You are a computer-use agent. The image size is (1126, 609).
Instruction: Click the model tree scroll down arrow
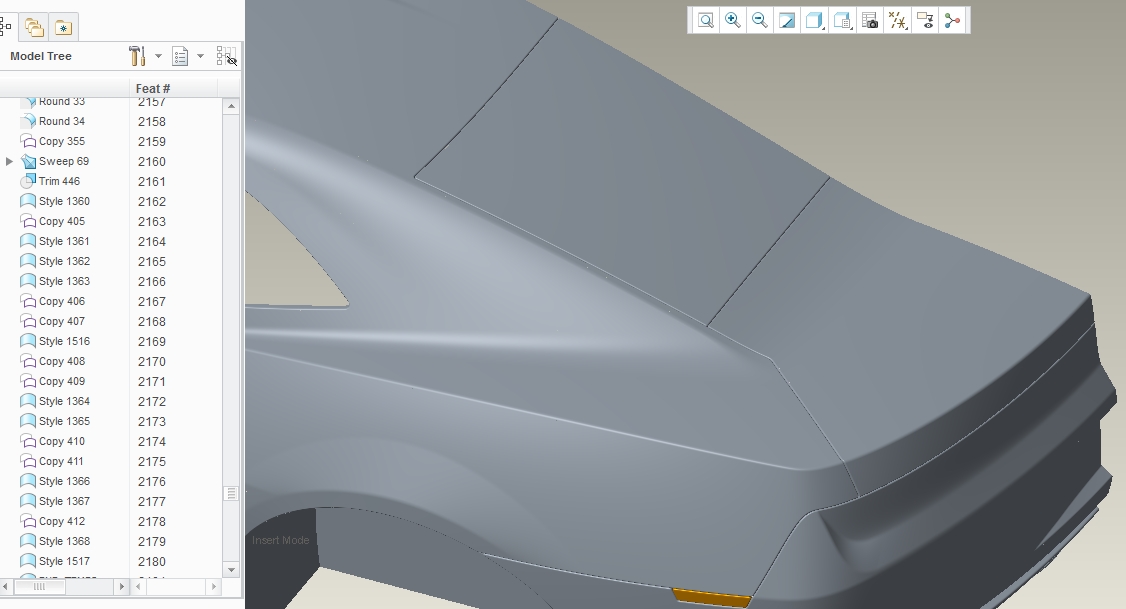(x=231, y=570)
